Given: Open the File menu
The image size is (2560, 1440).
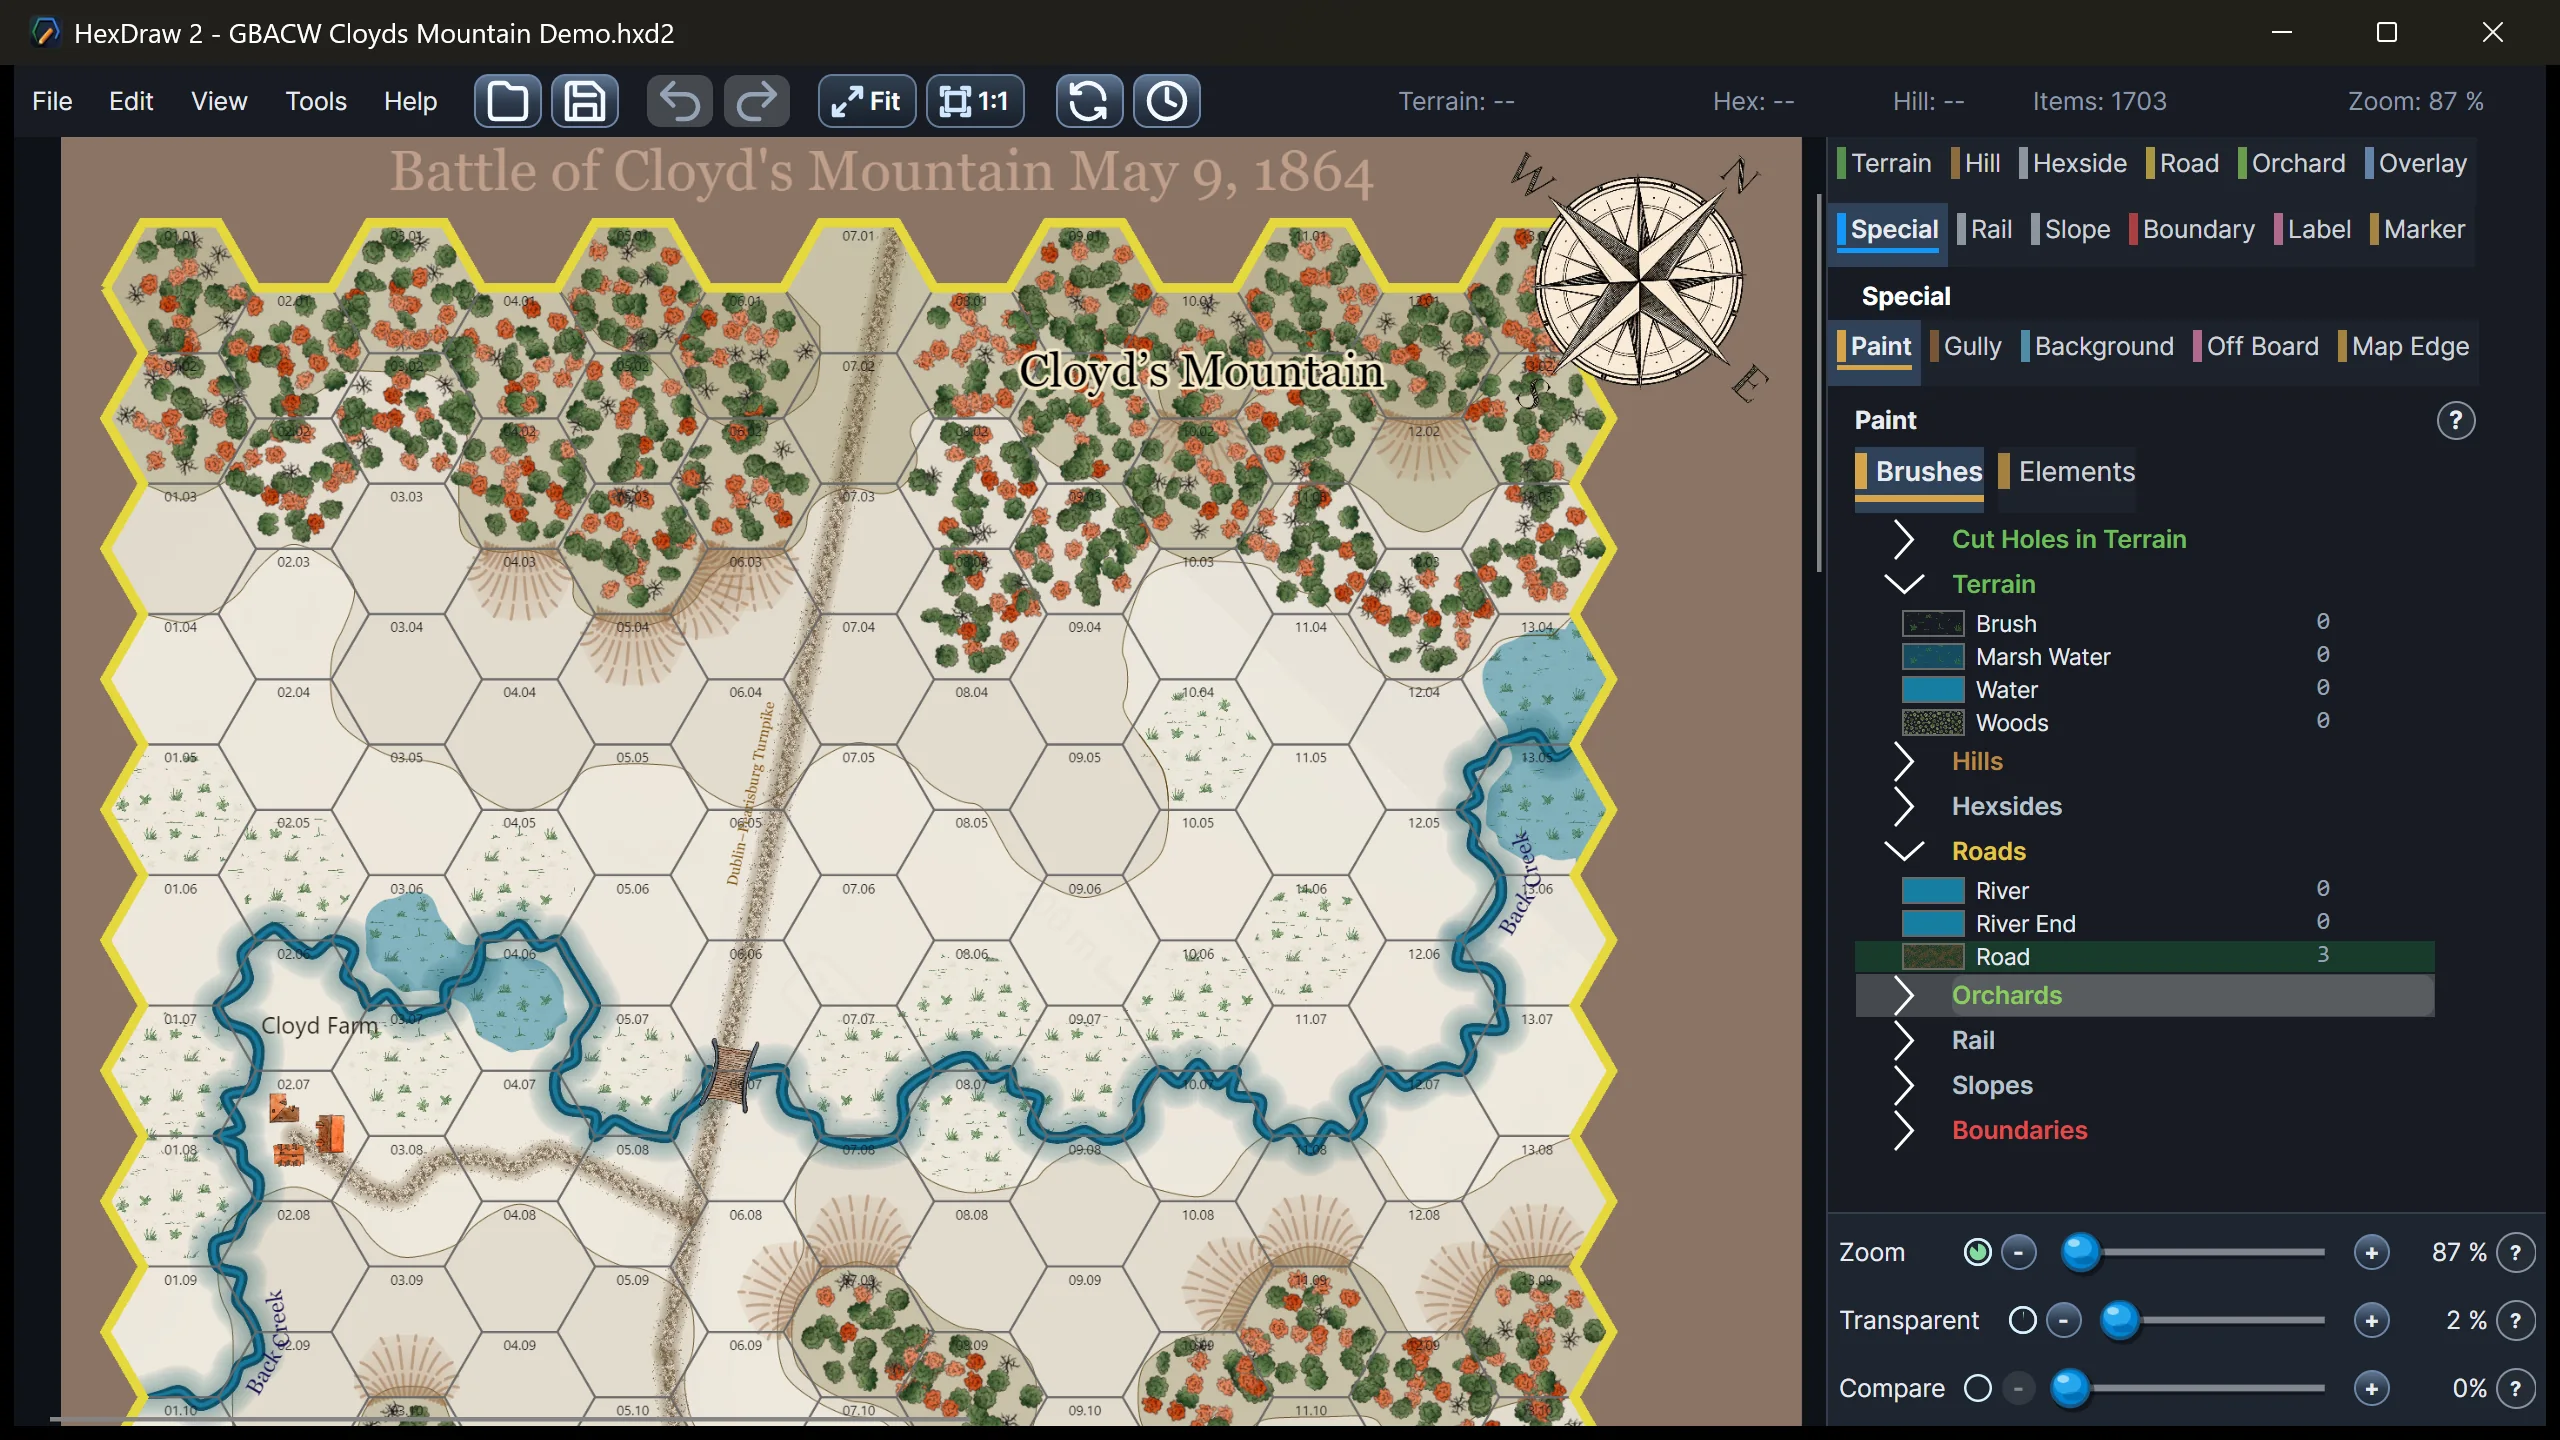Looking at the screenshot, I should pos(52,101).
